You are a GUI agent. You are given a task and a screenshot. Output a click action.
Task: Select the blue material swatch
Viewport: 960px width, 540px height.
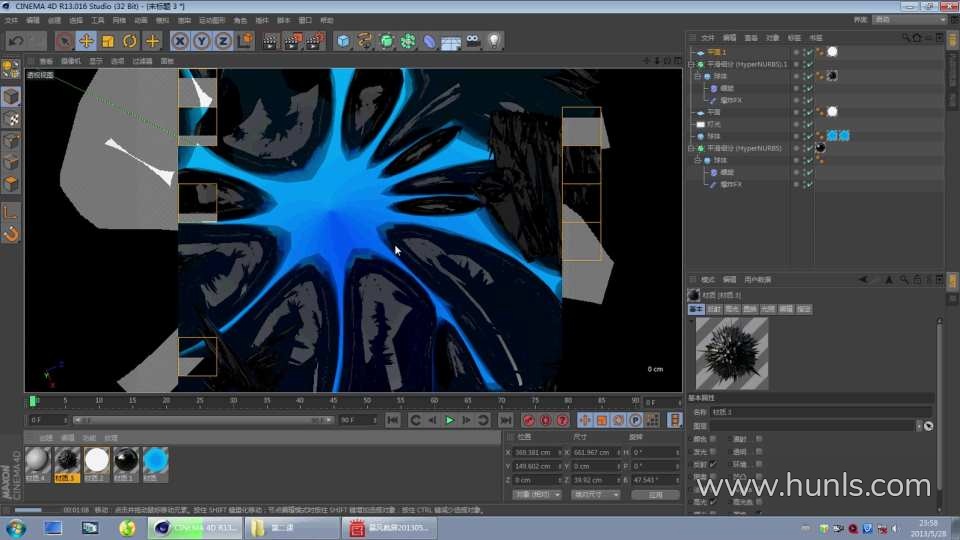coord(155,460)
